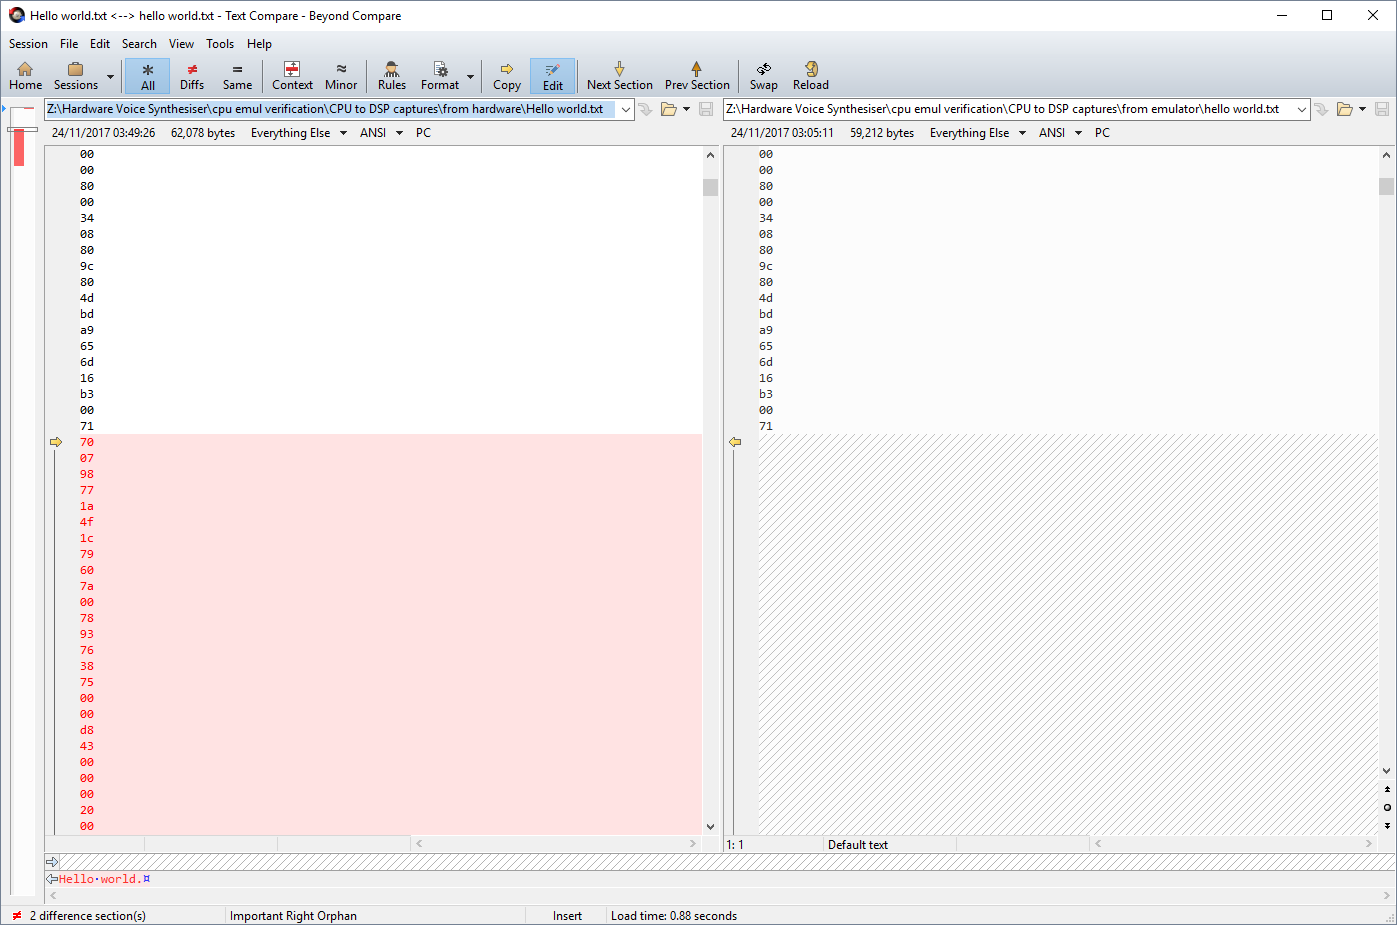Open the Rules dialog
The image size is (1397, 925).
[x=392, y=76]
